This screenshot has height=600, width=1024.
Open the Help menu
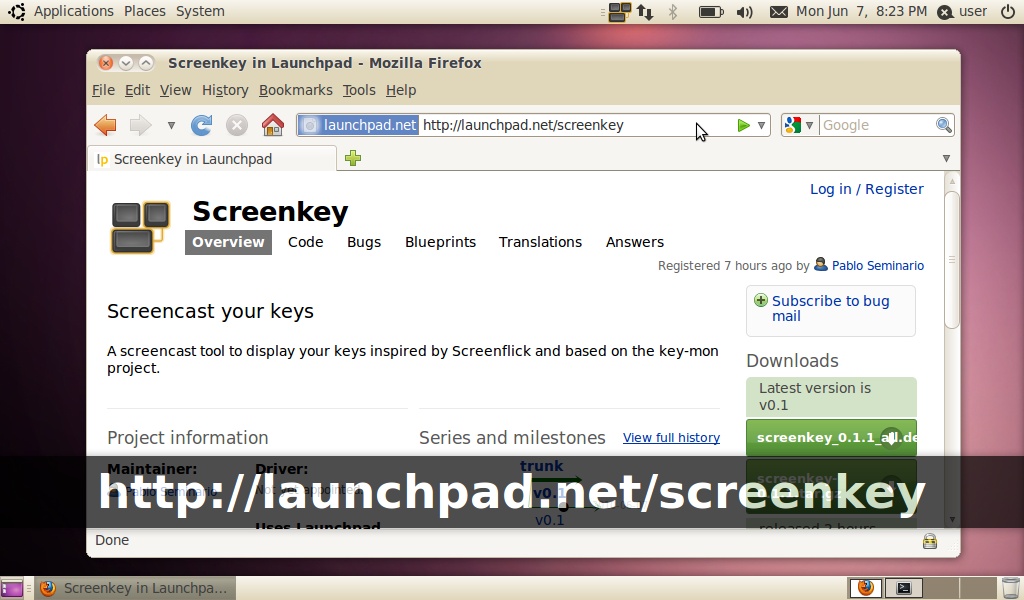(x=400, y=90)
